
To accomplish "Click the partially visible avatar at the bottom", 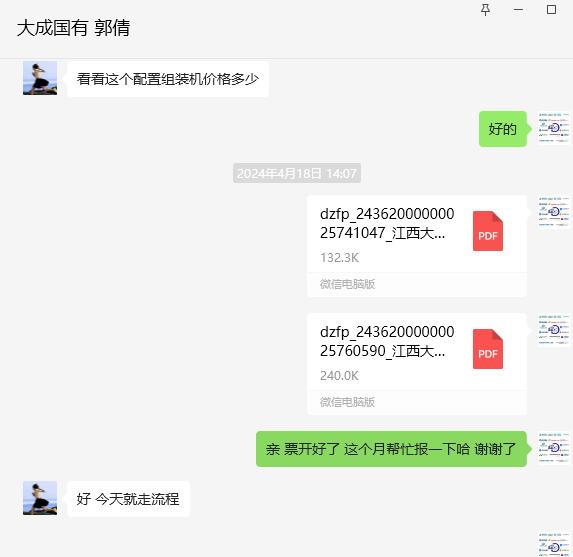I will point(554,544).
